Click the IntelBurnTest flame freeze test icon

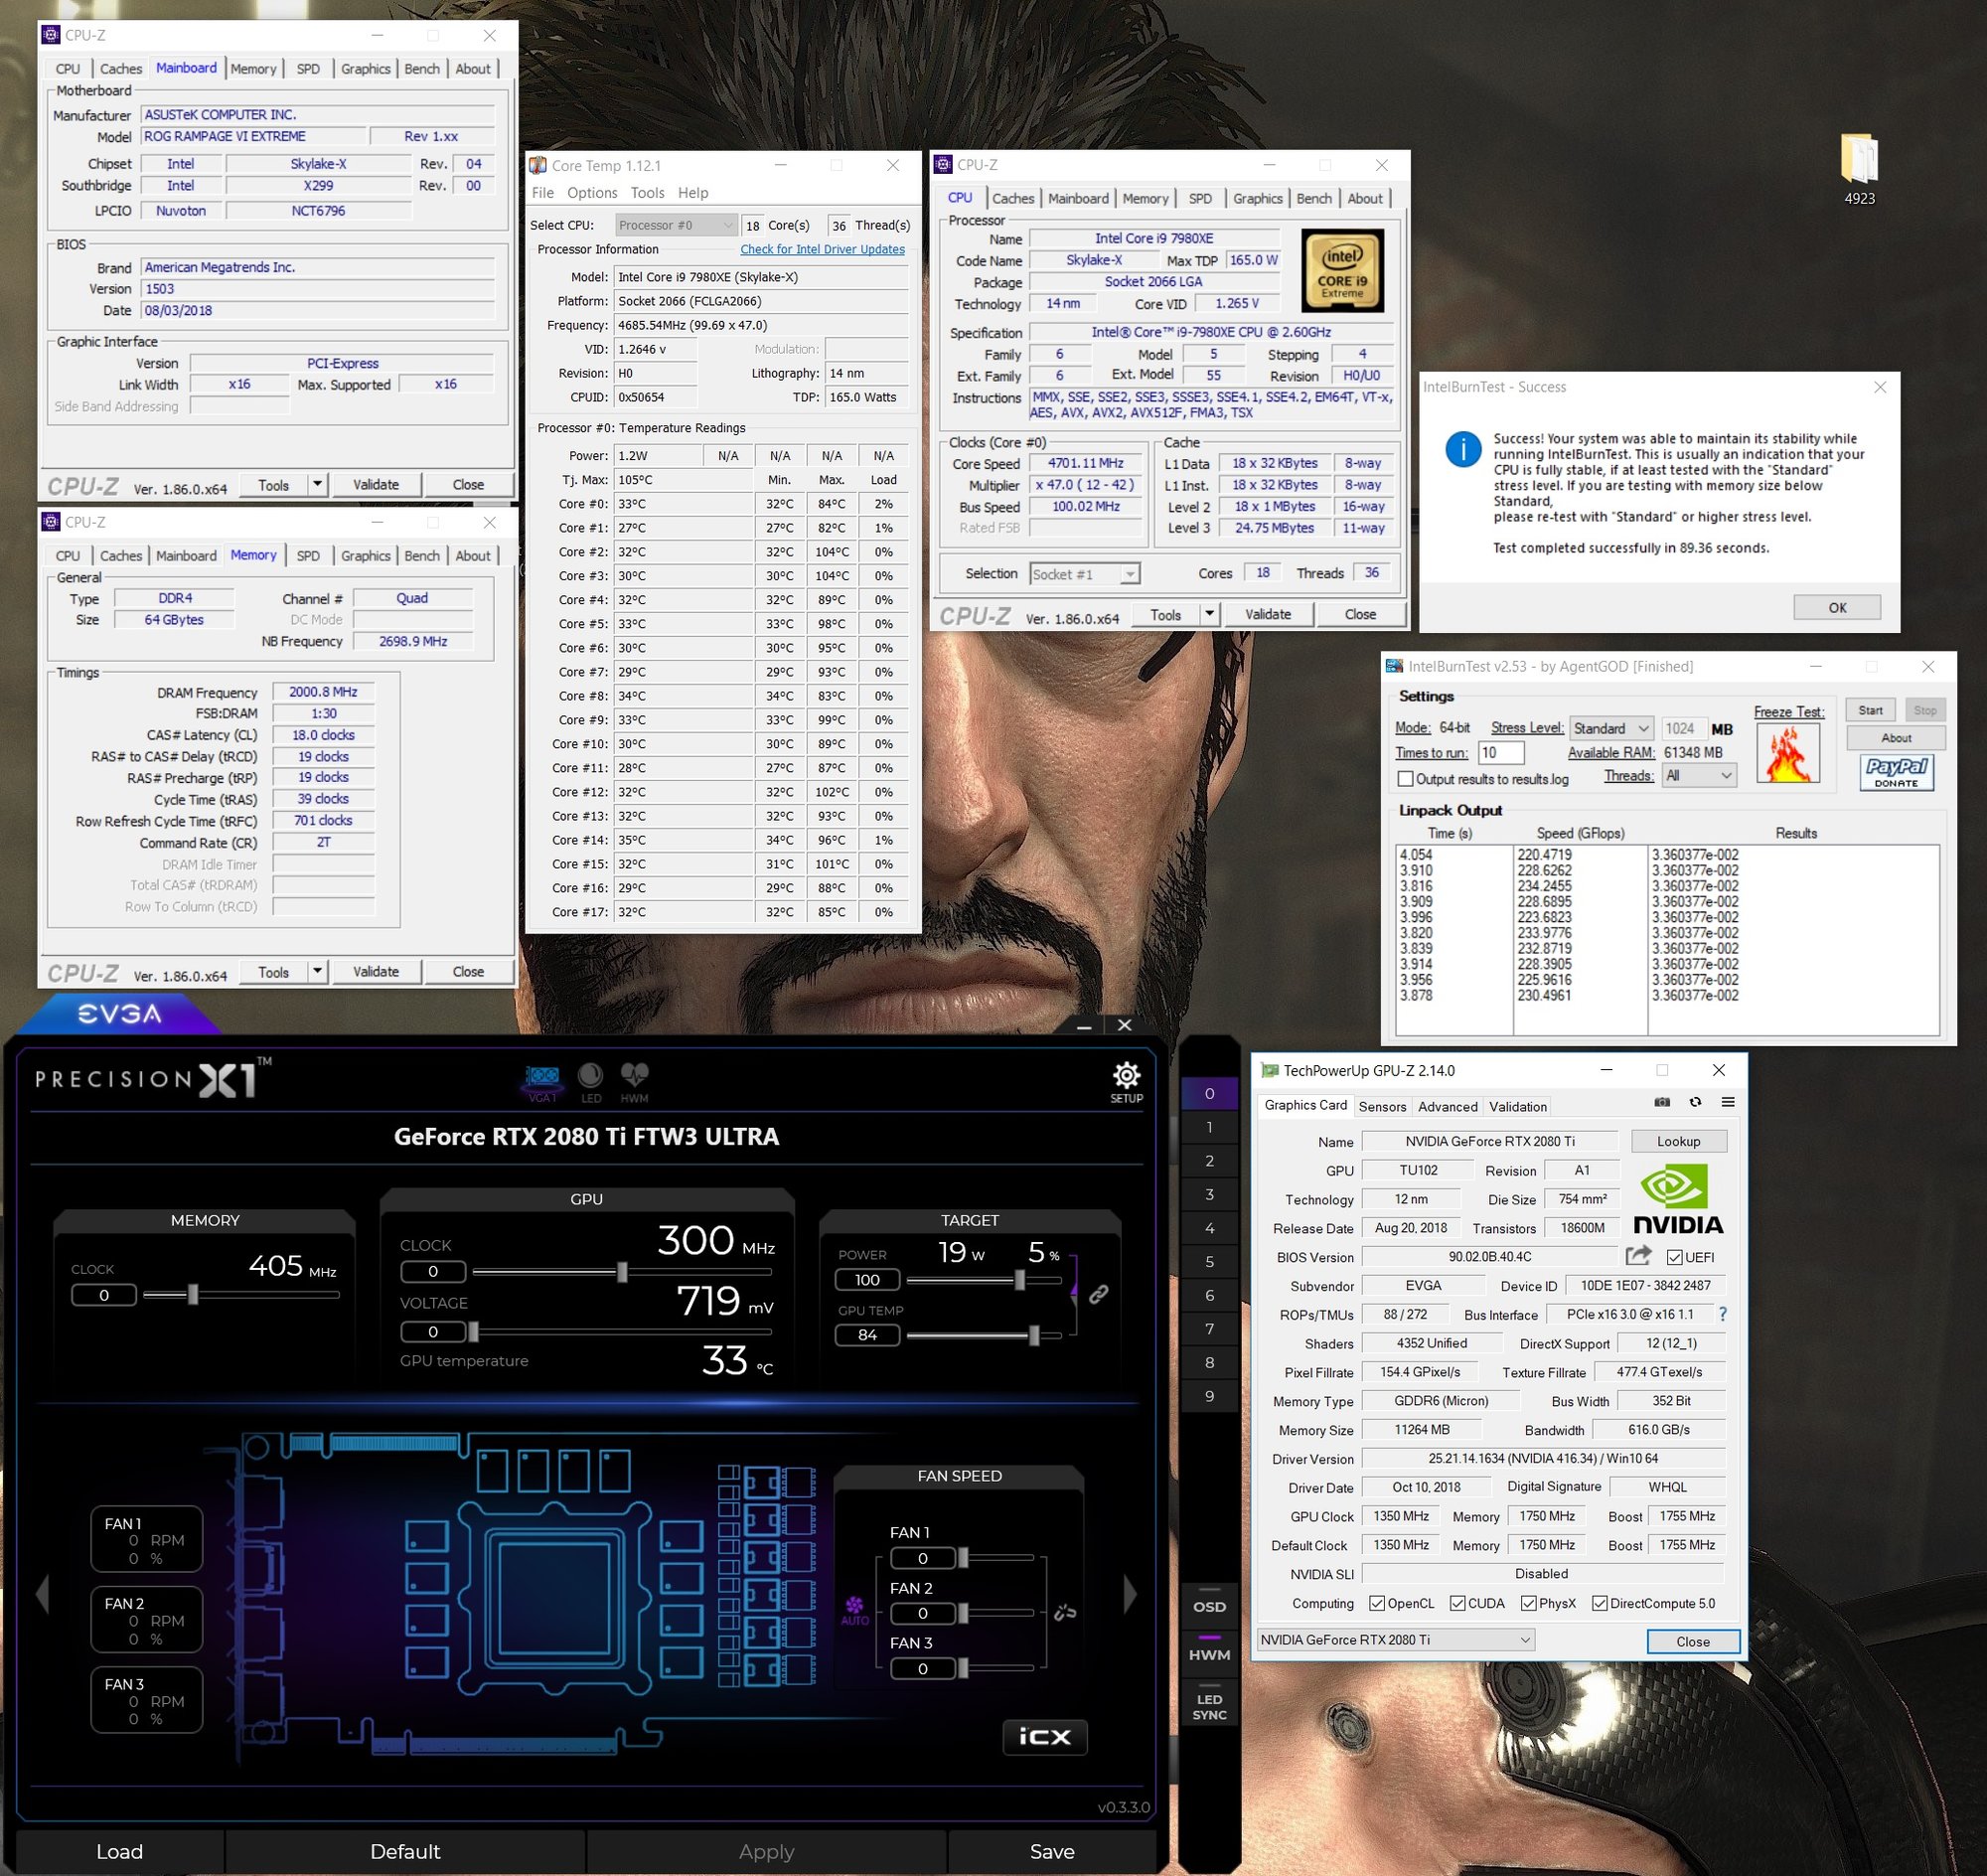[x=1788, y=754]
